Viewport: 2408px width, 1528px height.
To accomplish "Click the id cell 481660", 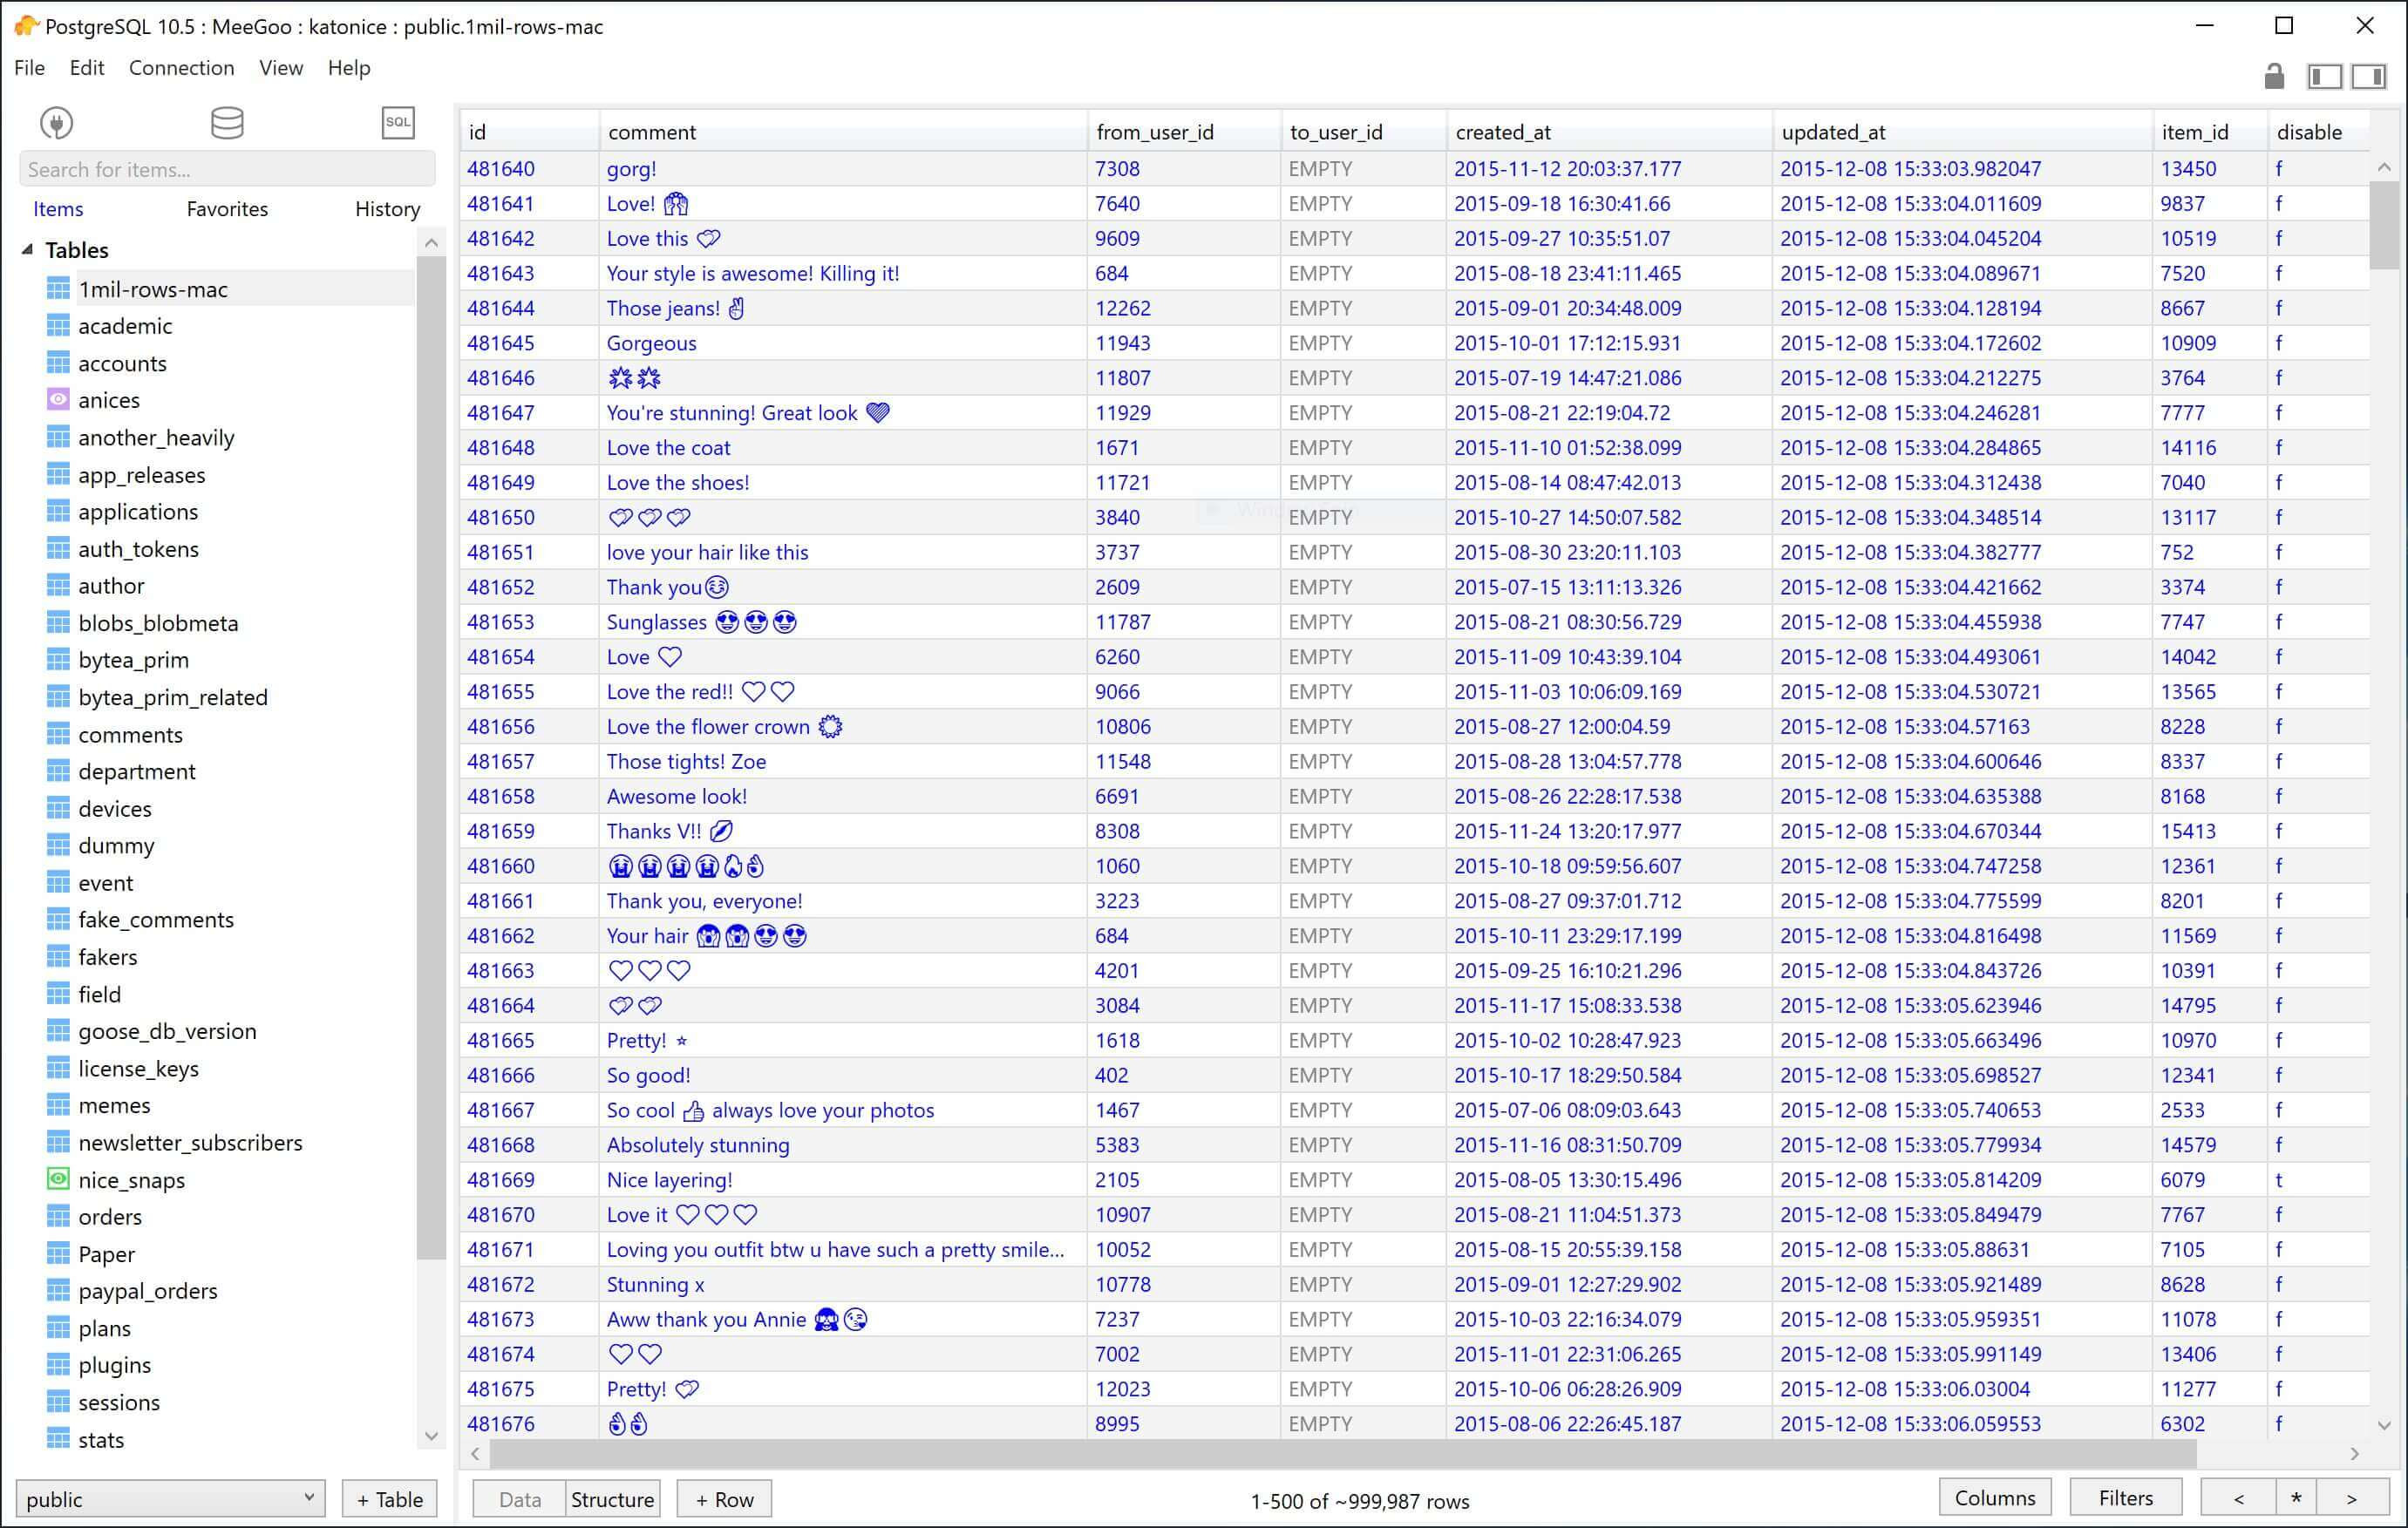I will tap(529, 865).
